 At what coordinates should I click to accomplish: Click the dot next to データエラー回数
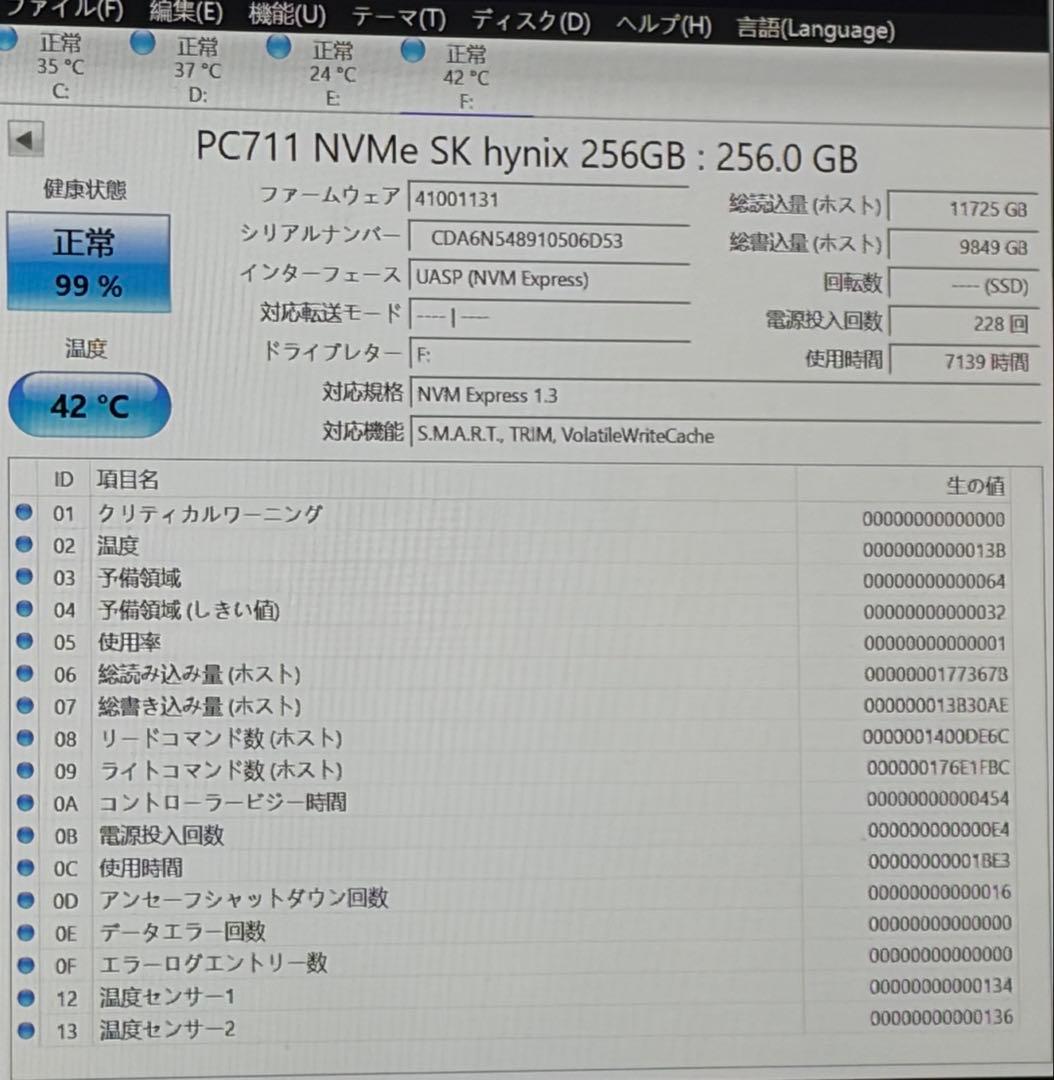[x=24, y=930]
